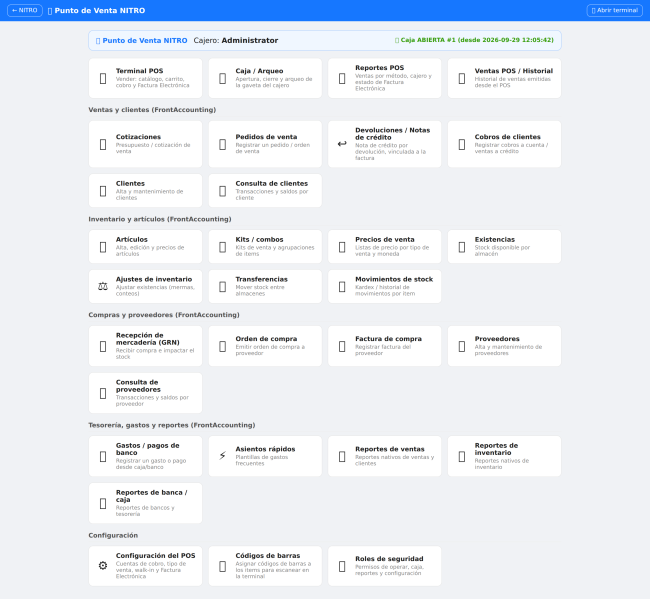The height and width of the screenshot is (599, 650).
Task: Click the Artículos card icon
Action: (x=103, y=247)
